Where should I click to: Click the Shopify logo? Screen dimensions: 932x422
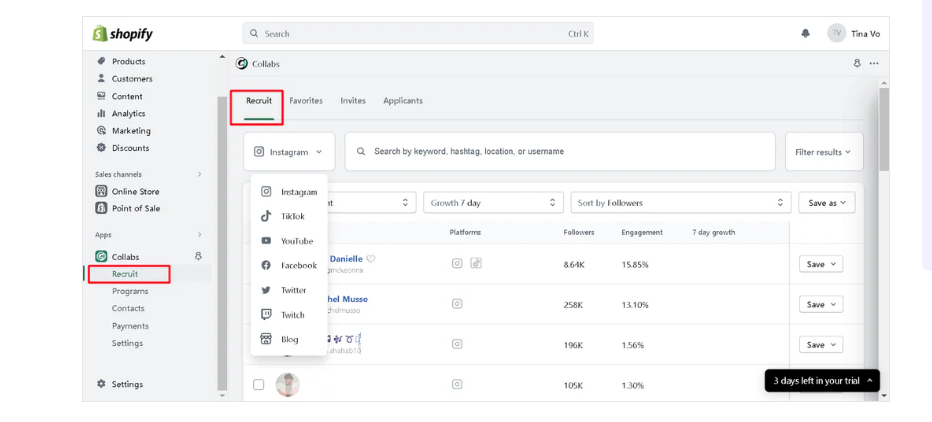tap(122, 34)
